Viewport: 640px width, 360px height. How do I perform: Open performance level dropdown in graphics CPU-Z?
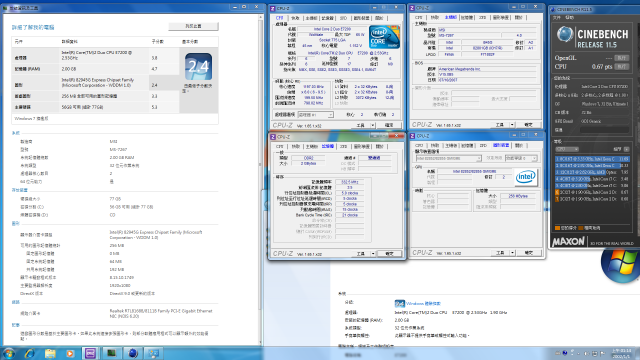[x=521, y=158]
